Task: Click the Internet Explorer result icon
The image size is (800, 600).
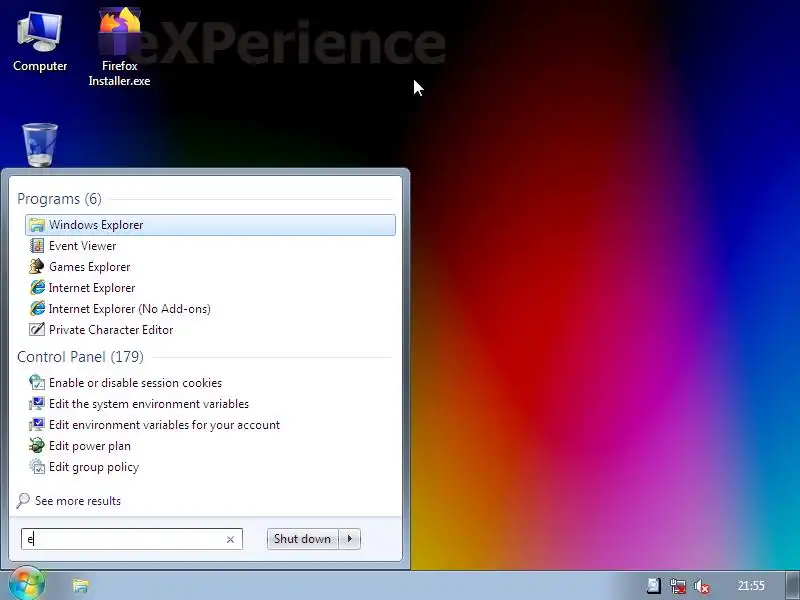Action: (37, 288)
